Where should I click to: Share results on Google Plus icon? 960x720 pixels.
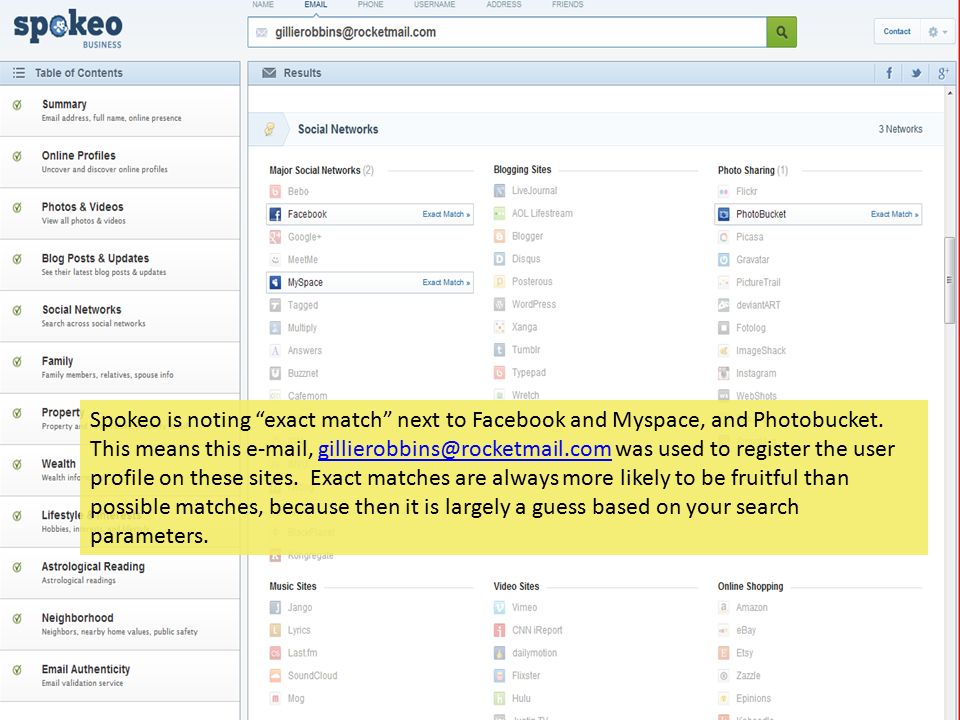(943, 73)
